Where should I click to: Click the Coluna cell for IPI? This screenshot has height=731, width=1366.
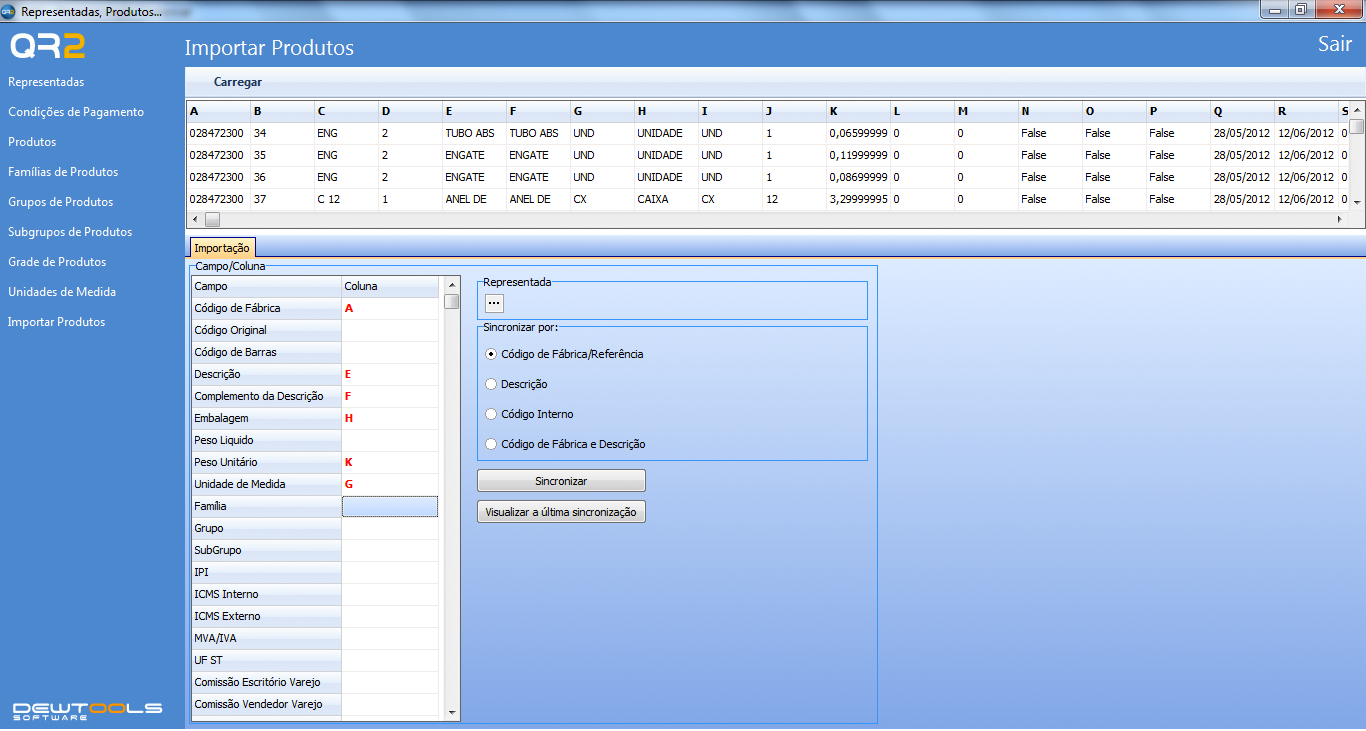tap(390, 572)
